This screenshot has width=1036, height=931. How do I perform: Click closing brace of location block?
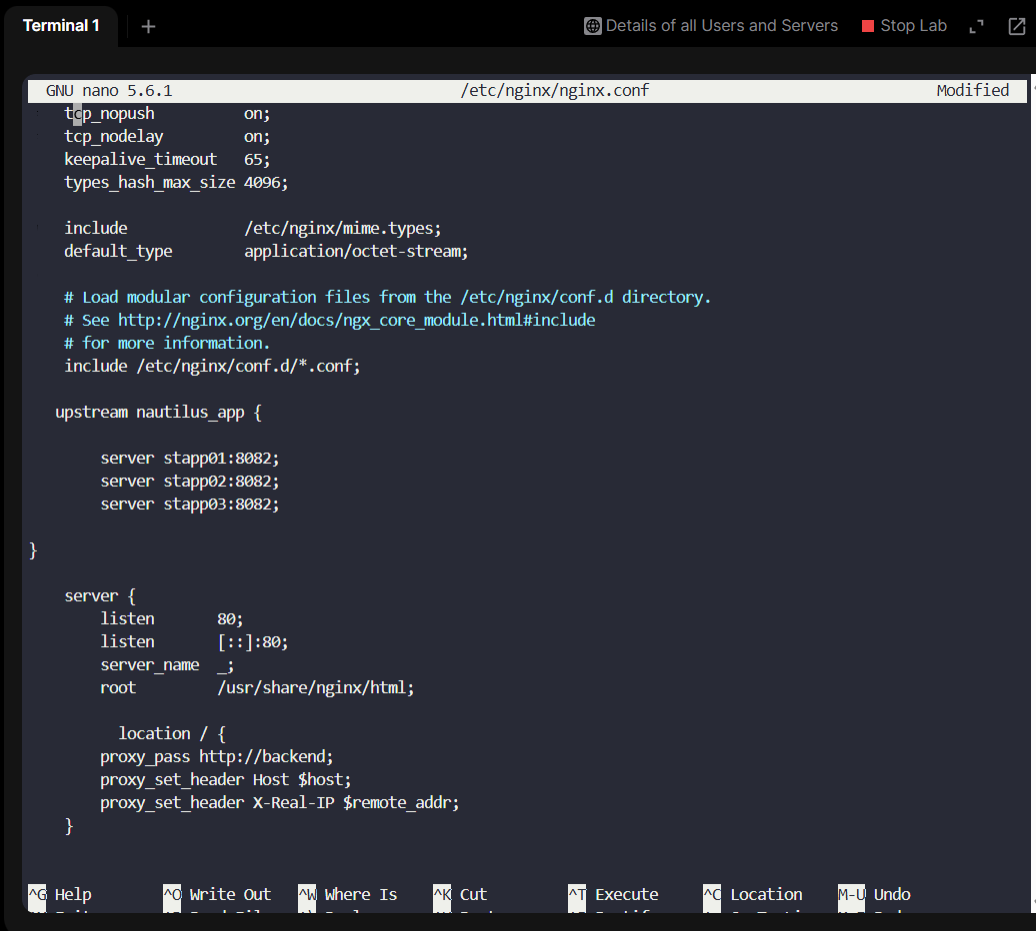[x=69, y=826]
